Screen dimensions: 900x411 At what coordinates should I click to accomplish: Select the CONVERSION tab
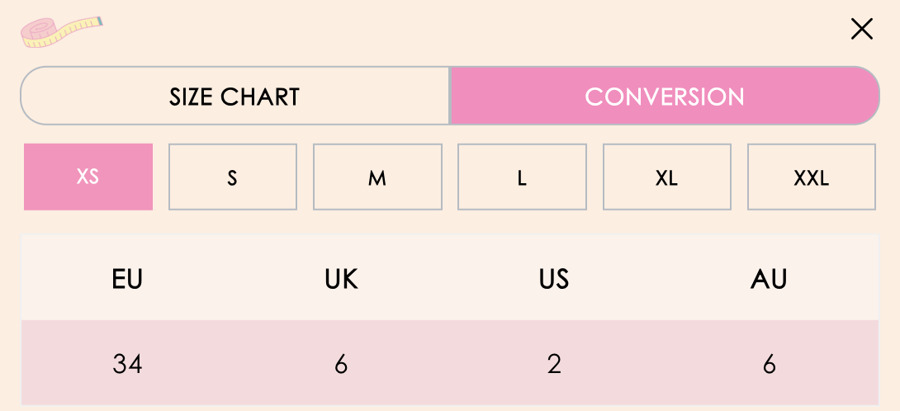coord(664,96)
